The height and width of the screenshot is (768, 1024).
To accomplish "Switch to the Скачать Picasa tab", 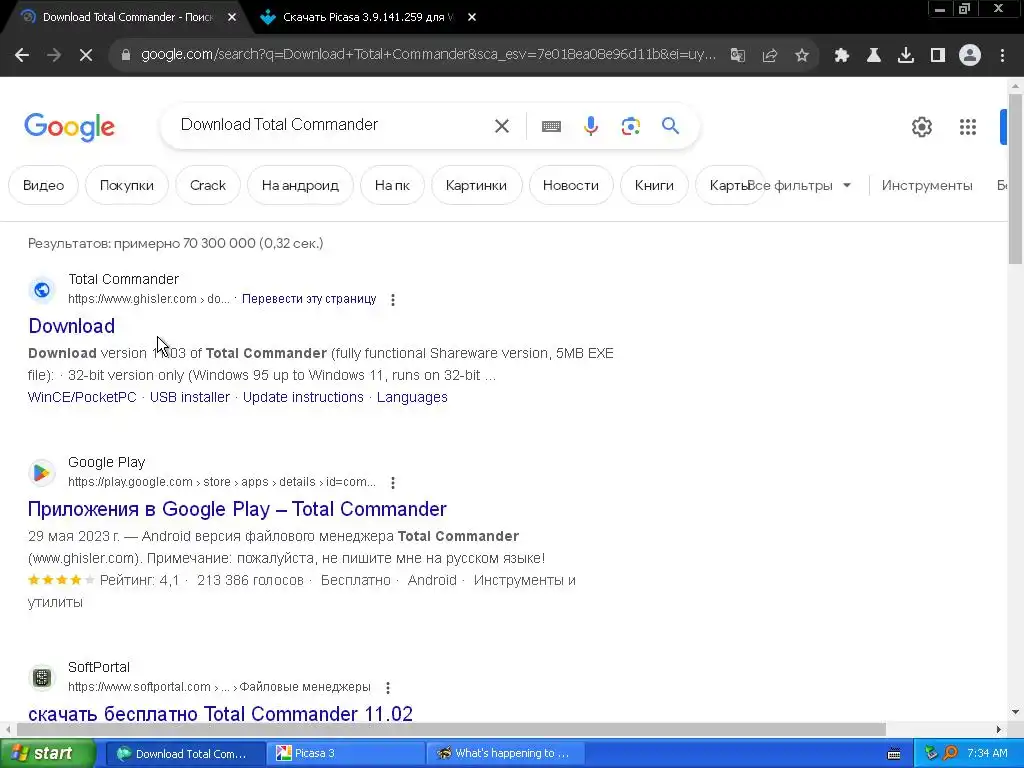I will (366, 18).
